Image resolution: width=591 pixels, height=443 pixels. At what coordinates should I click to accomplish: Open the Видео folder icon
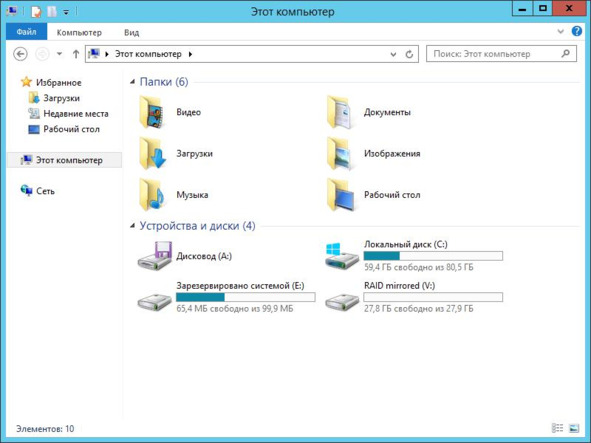[x=152, y=112]
